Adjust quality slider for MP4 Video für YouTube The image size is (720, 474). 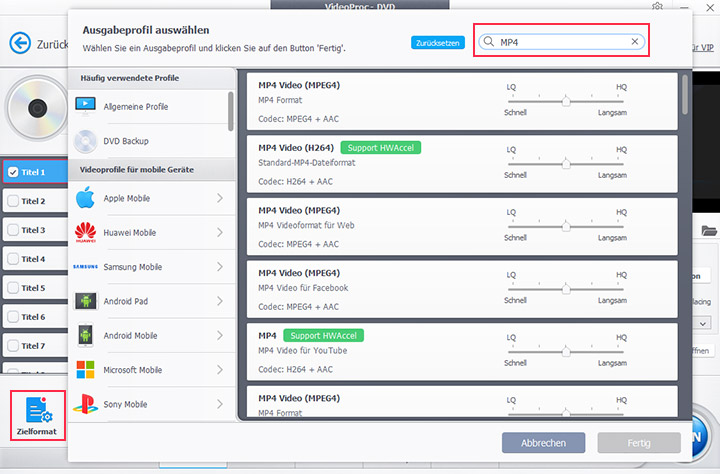pyautogui.click(x=566, y=352)
